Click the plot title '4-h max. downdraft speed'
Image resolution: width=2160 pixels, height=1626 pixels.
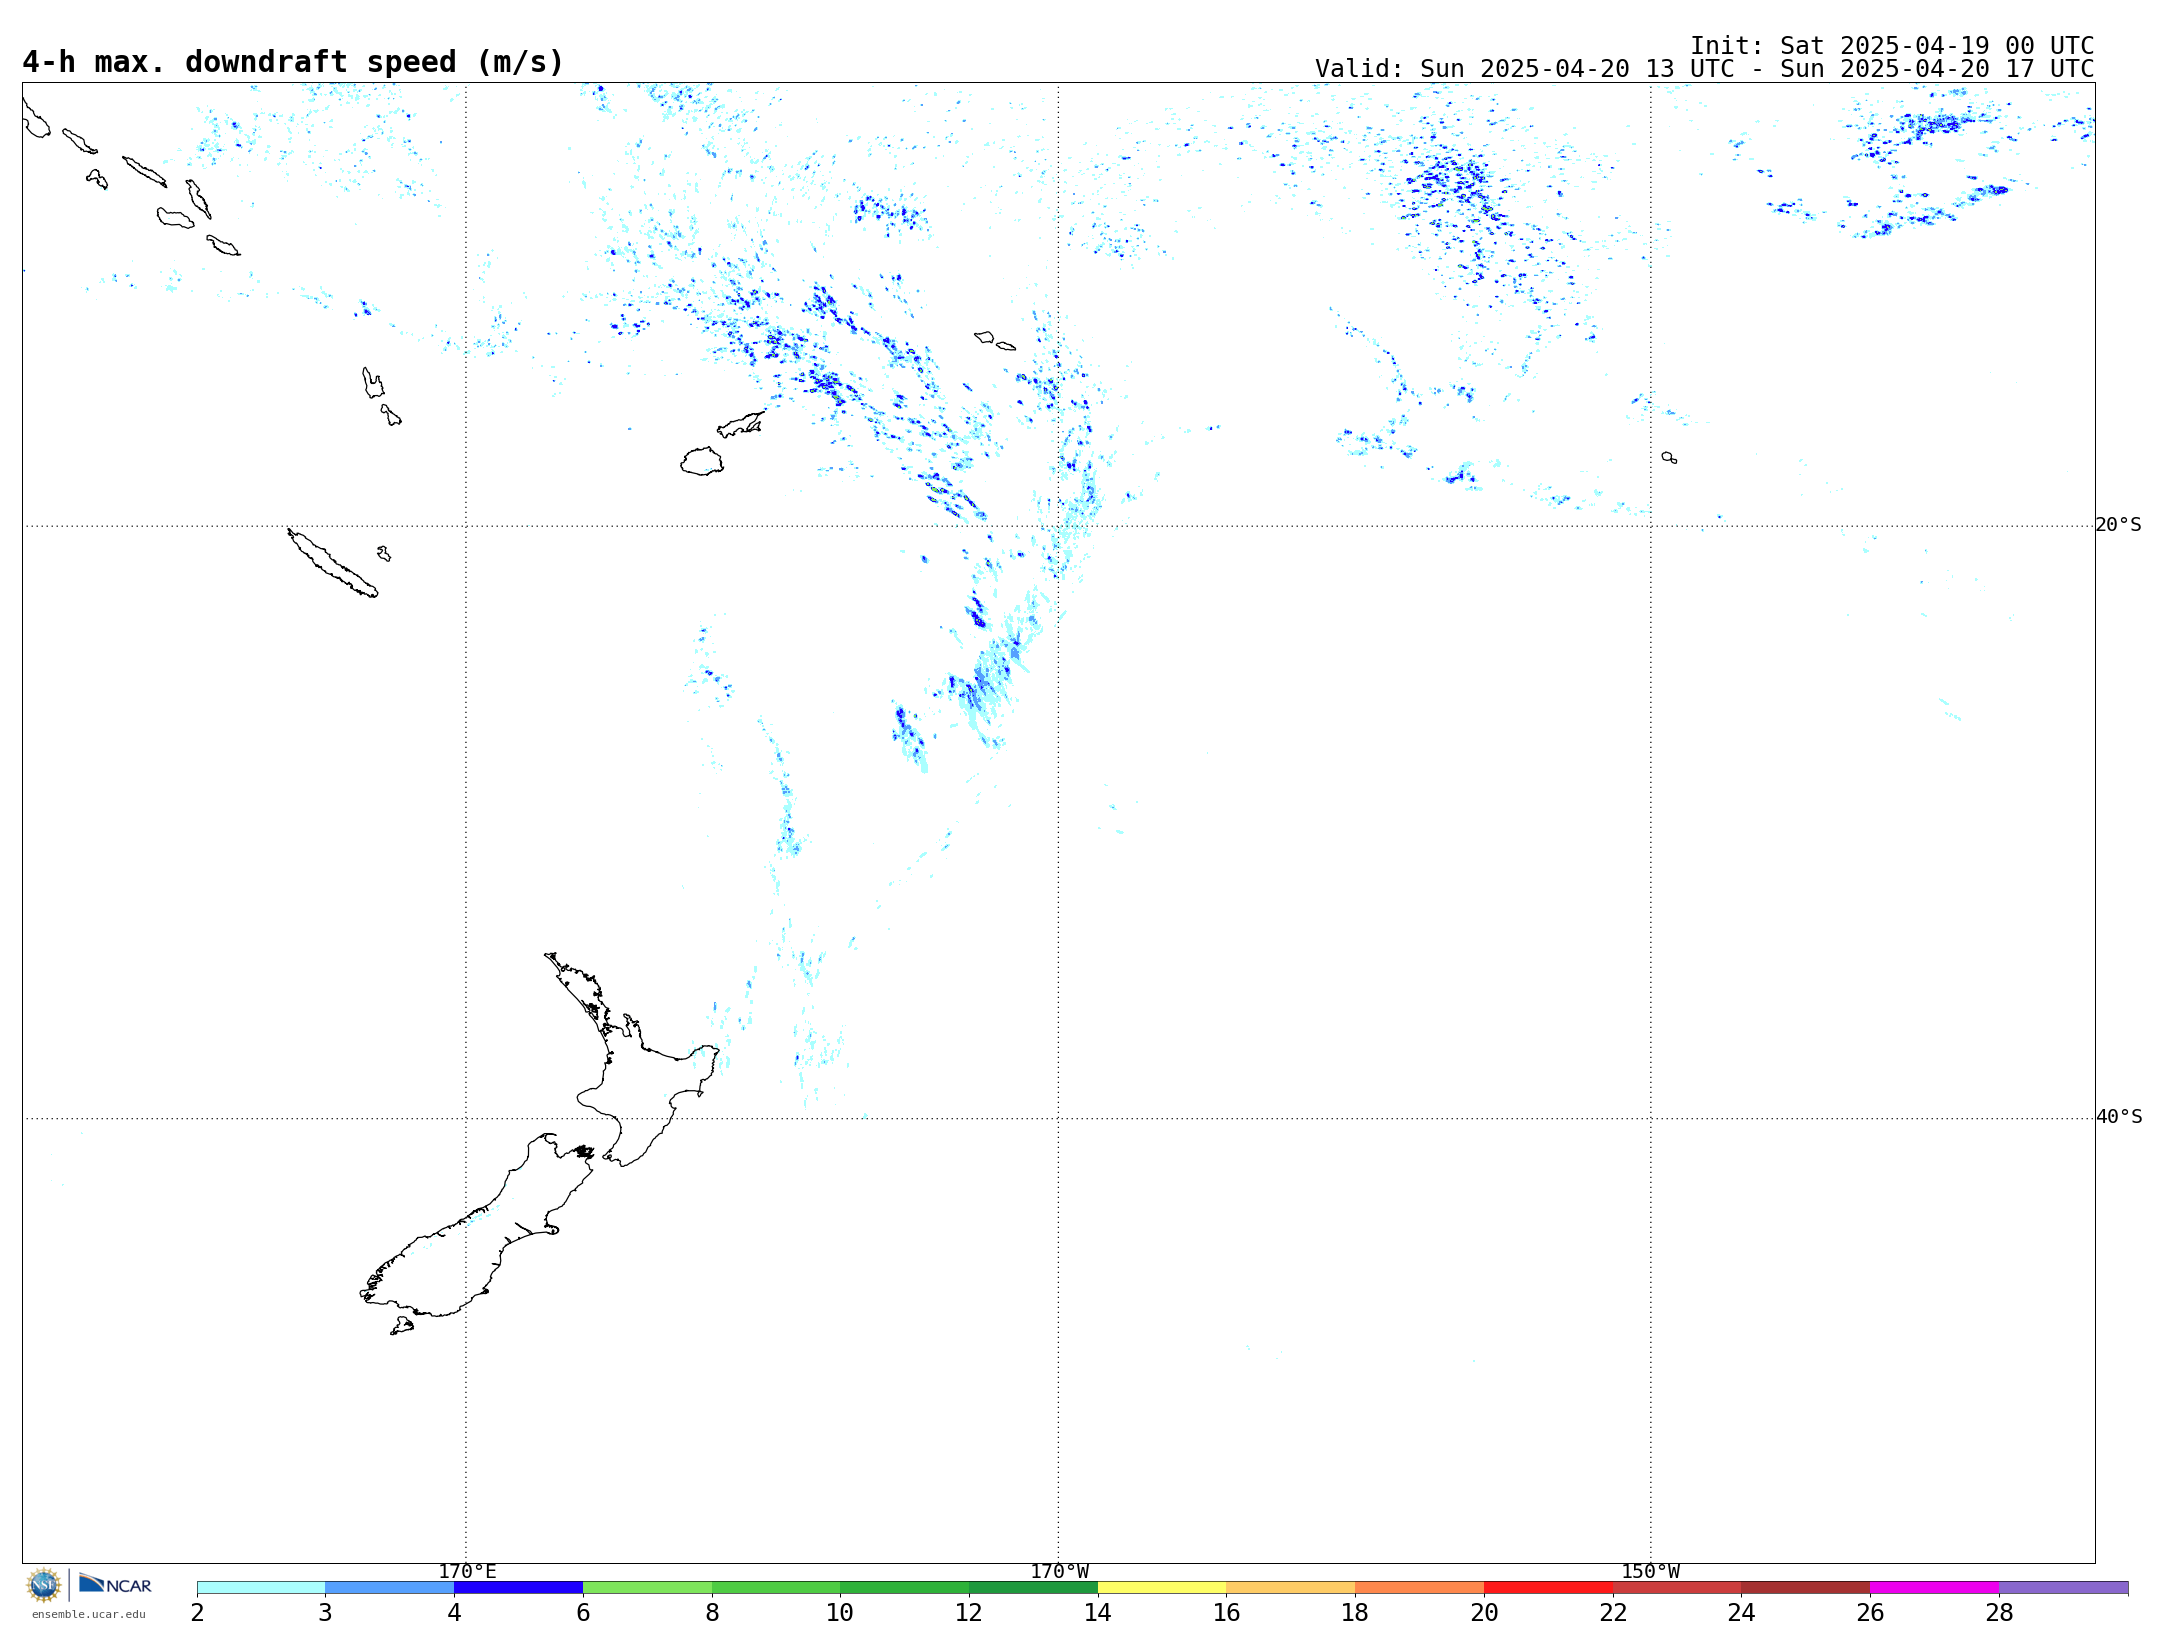click(x=293, y=62)
